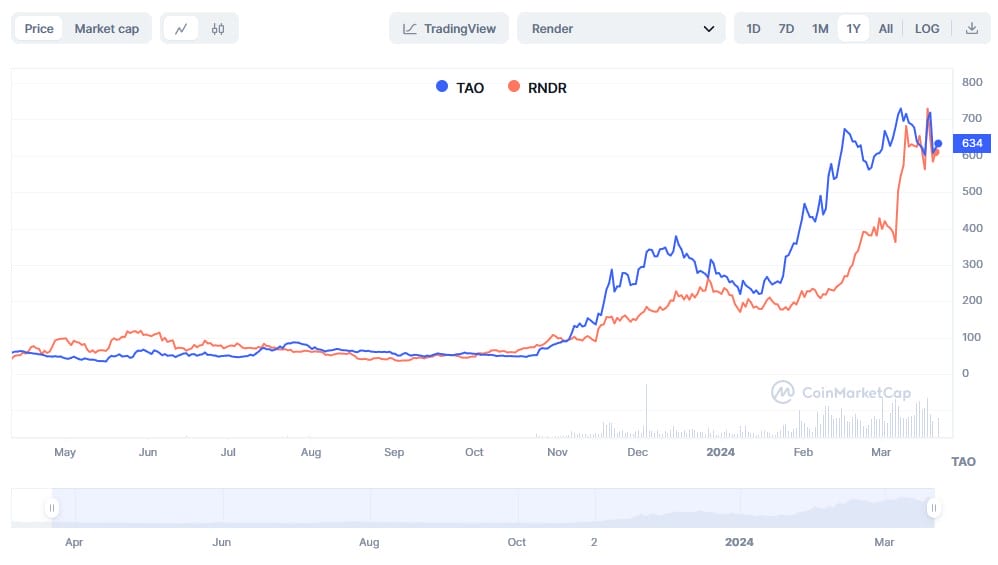Set time range to 1D
The image size is (998, 565).
pos(753,29)
